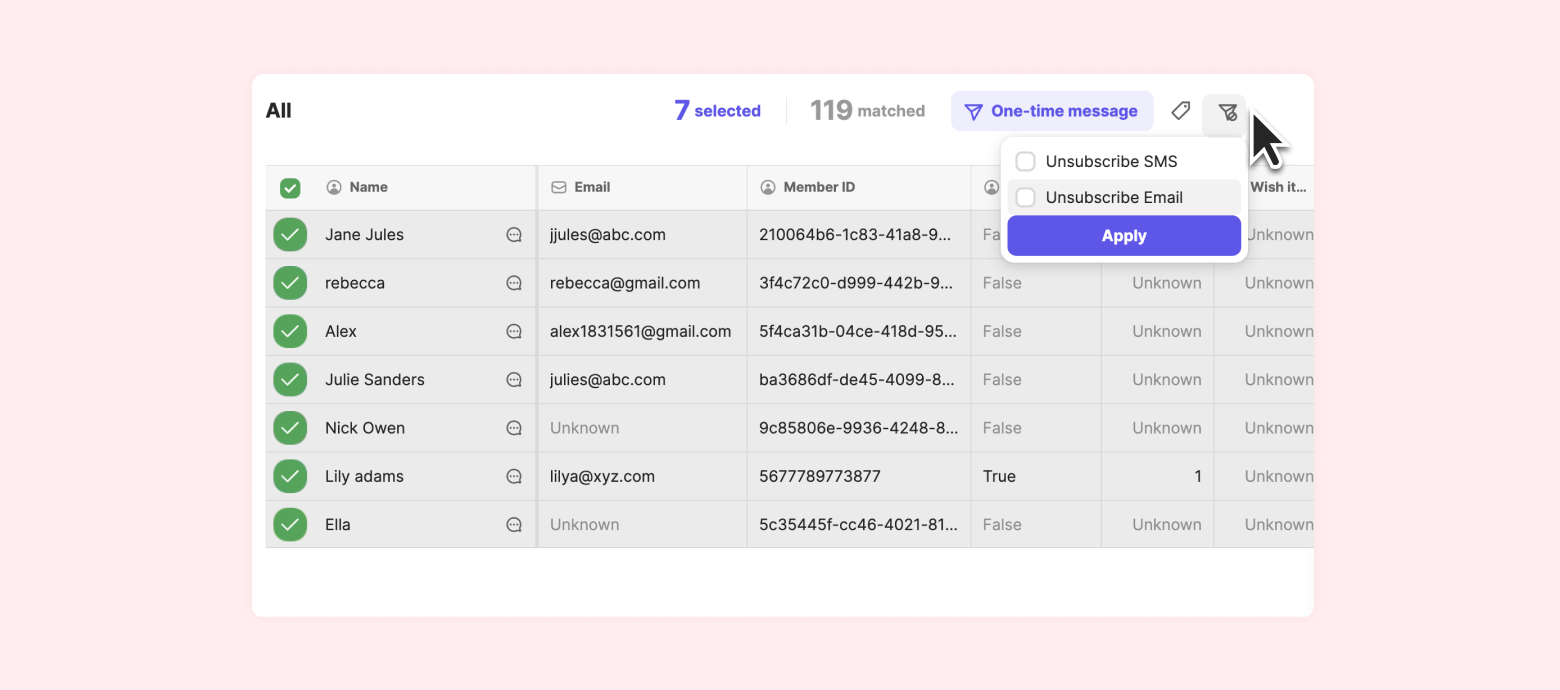Click the All heading

click(x=279, y=111)
